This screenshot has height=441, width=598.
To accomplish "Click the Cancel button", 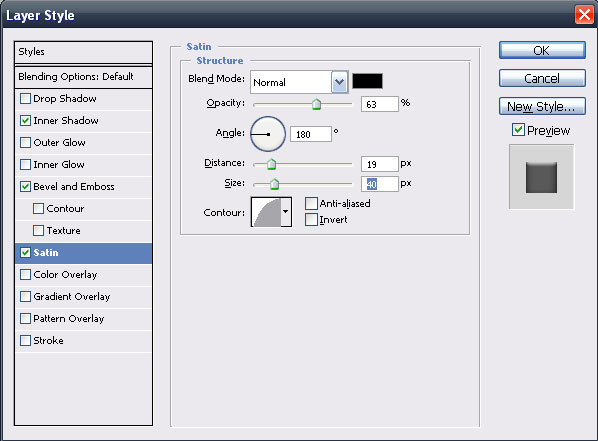I will pos(542,79).
